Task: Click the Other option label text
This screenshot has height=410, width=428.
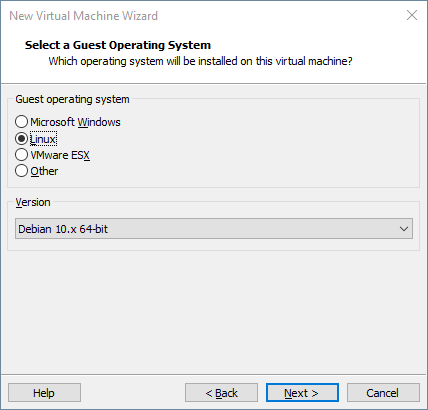Action: point(44,171)
